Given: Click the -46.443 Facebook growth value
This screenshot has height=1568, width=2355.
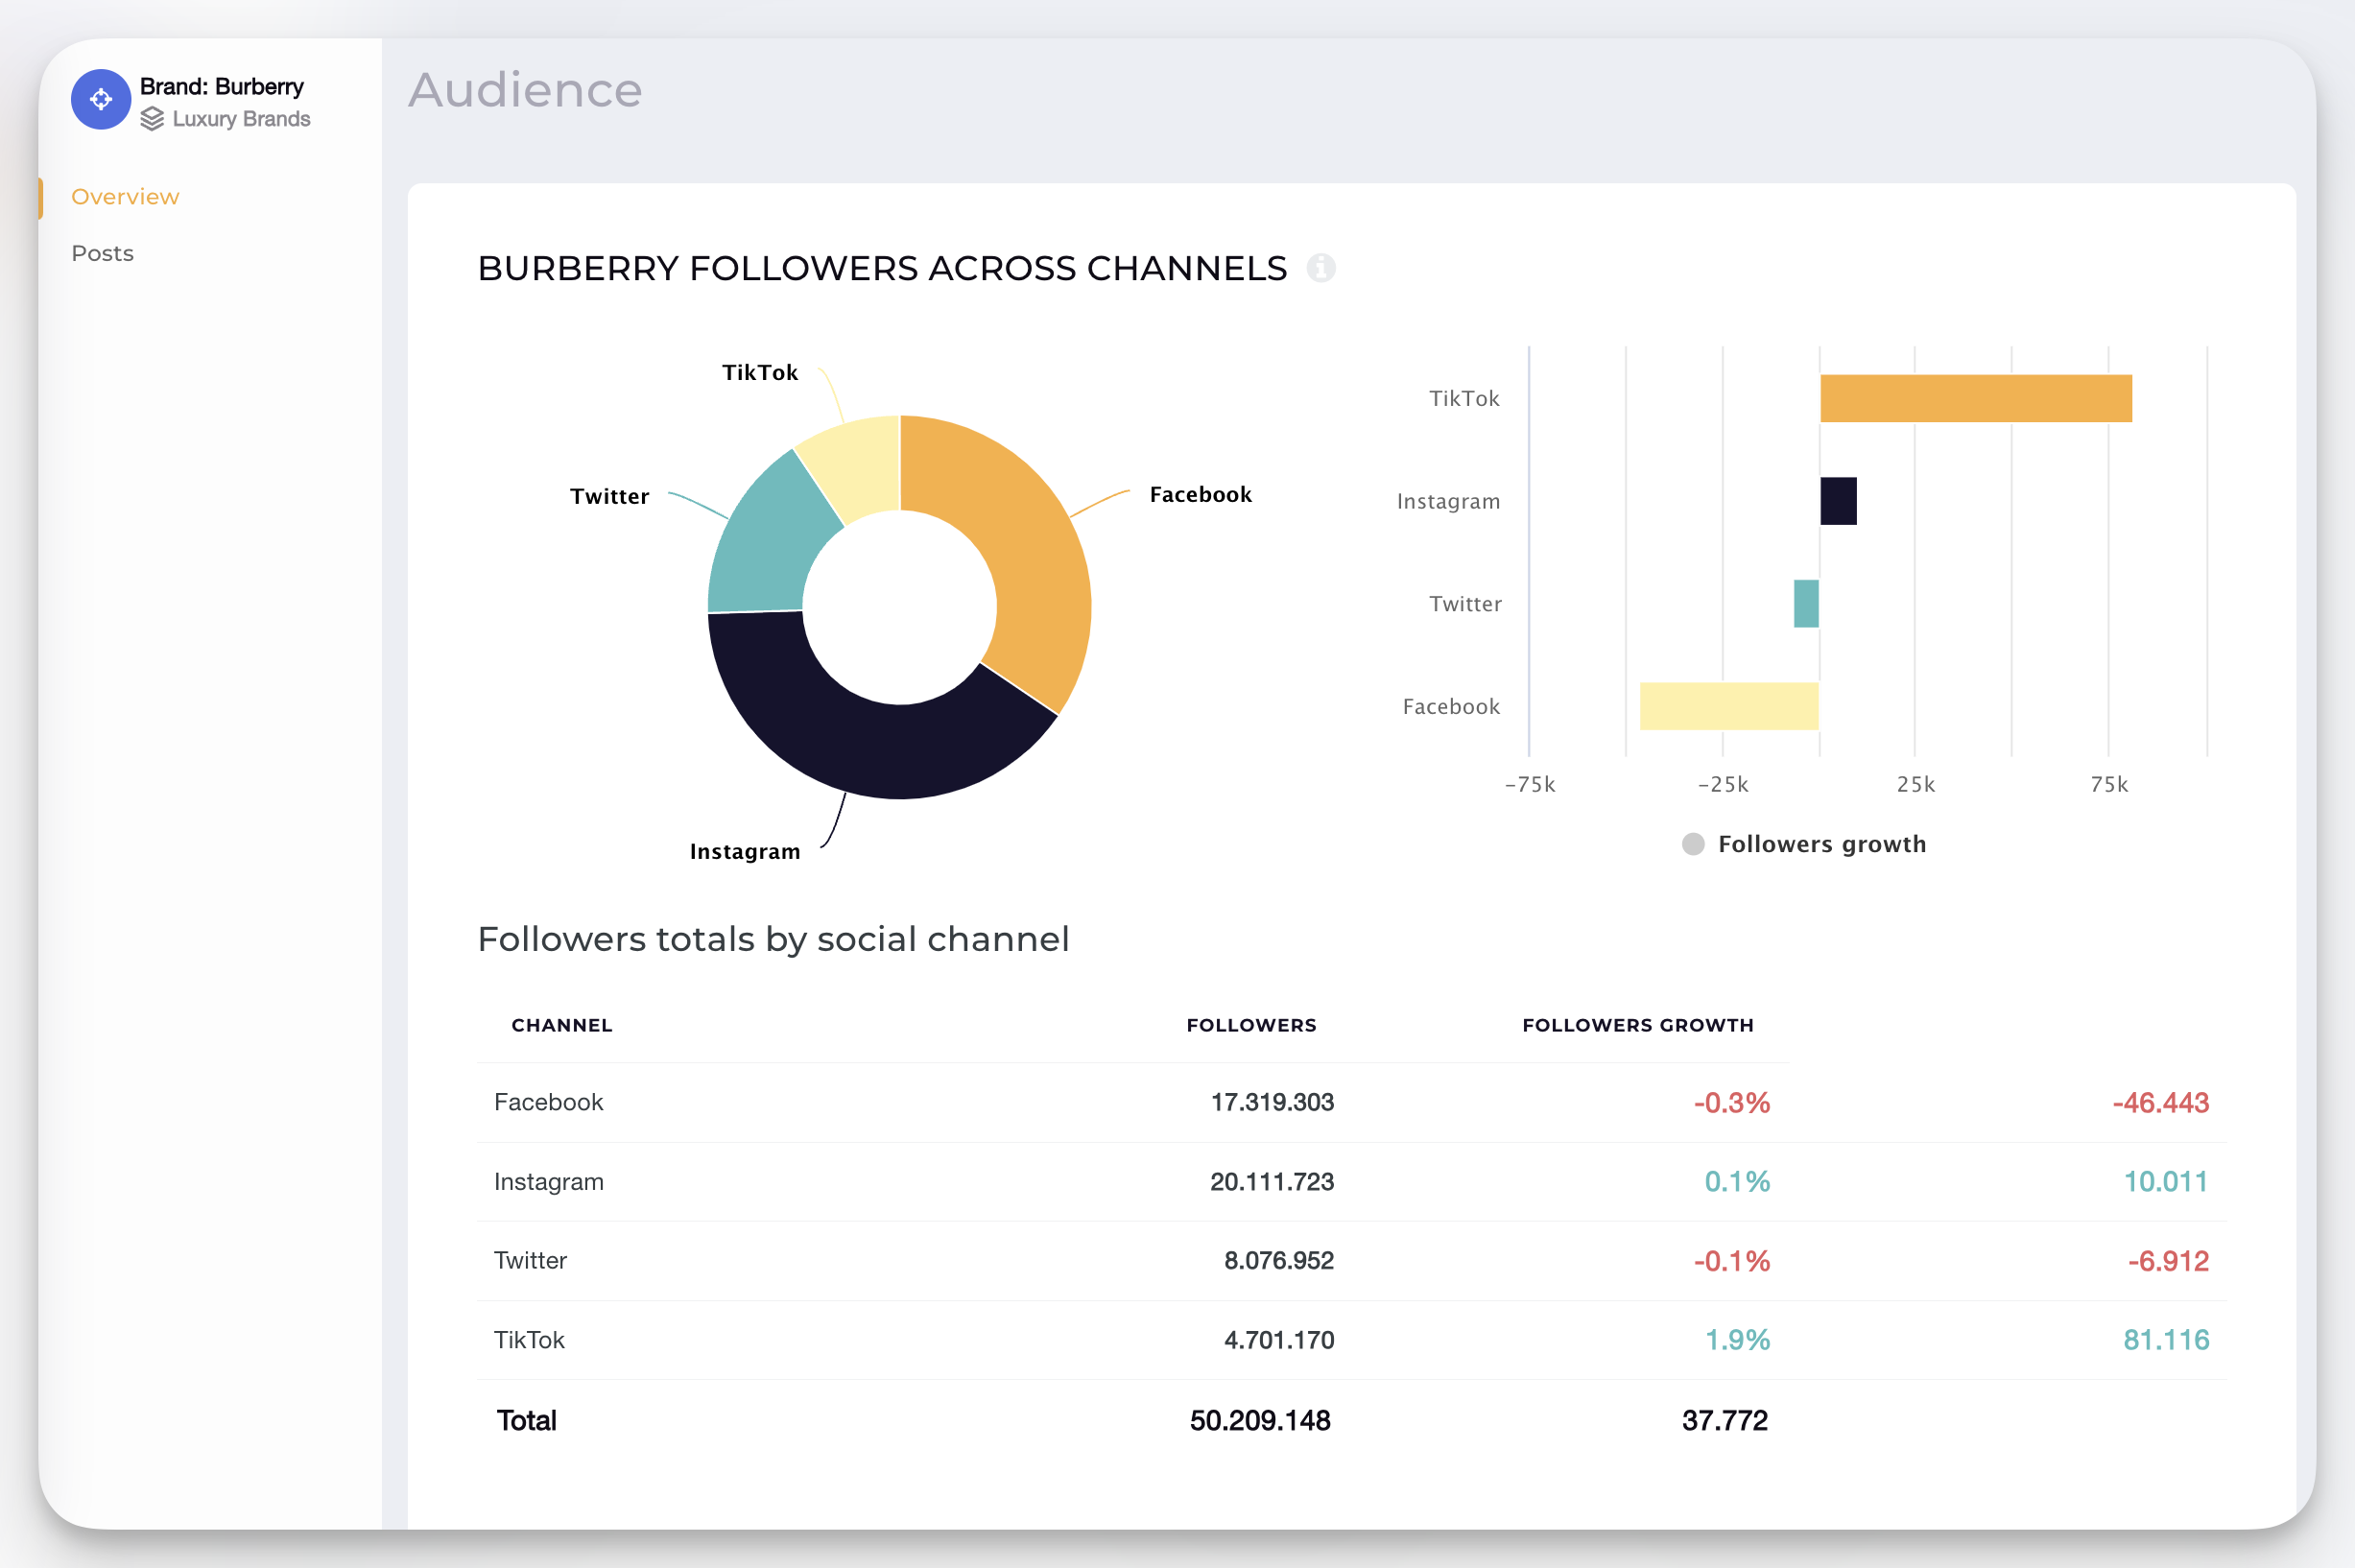Looking at the screenshot, I should tap(2160, 1103).
